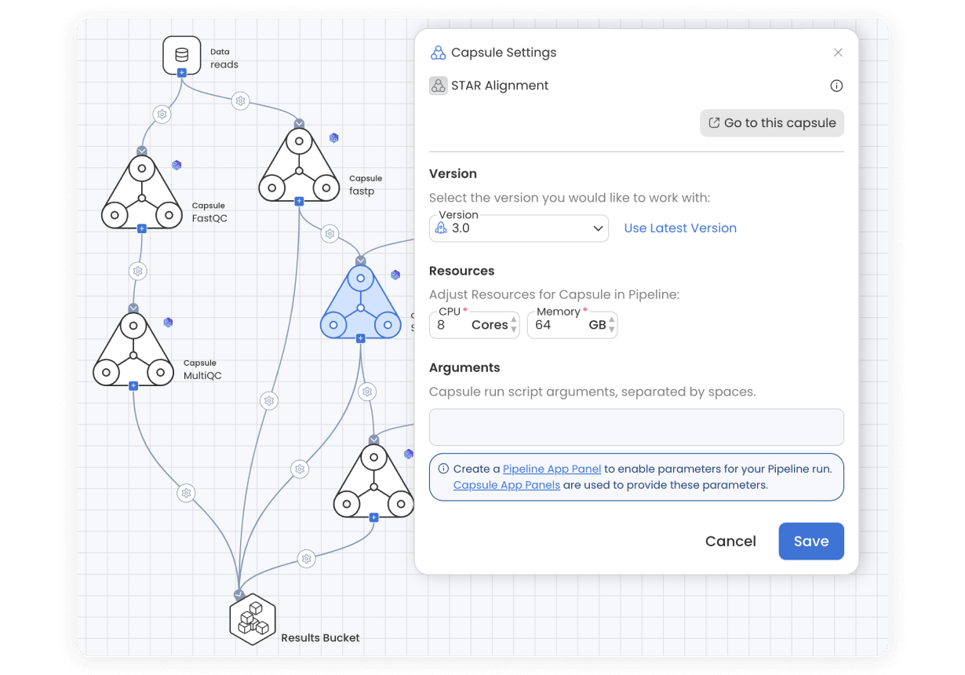Click the STAR Alignment info icon
Image resolution: width=965 pixels, height=675 pixels.
point(836,86)
